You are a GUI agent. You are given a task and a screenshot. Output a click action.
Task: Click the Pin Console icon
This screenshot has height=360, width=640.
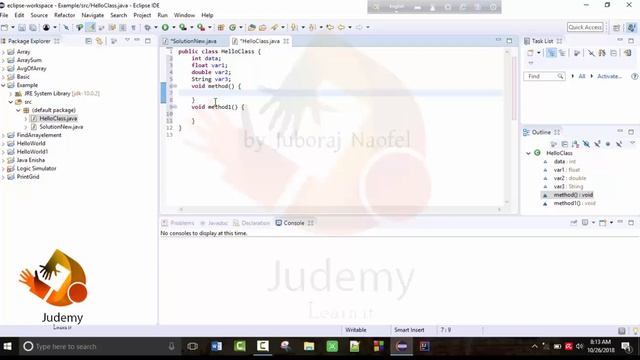pyautogui.click(x=574, y=223)
